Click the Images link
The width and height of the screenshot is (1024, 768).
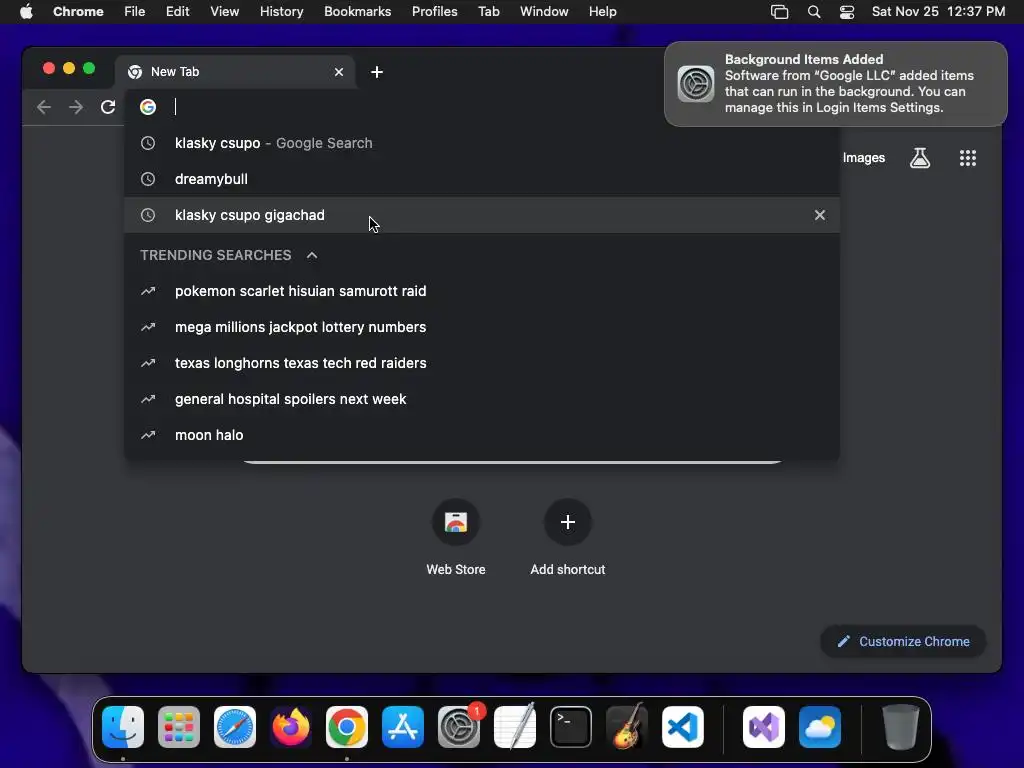coord(863,158)
